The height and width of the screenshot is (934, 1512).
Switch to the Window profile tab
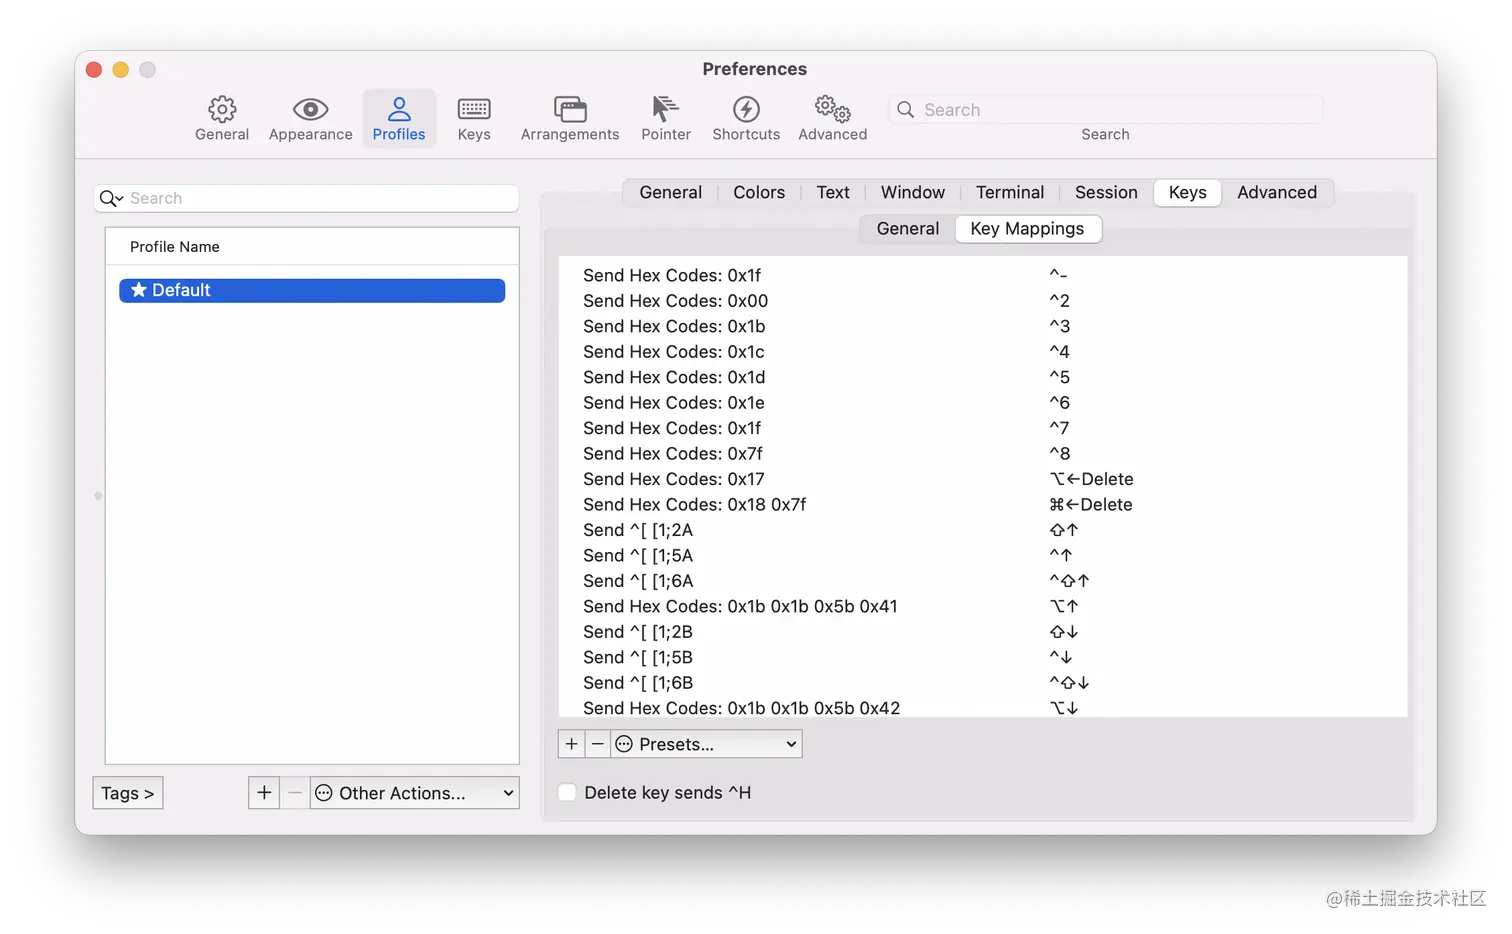913,192
